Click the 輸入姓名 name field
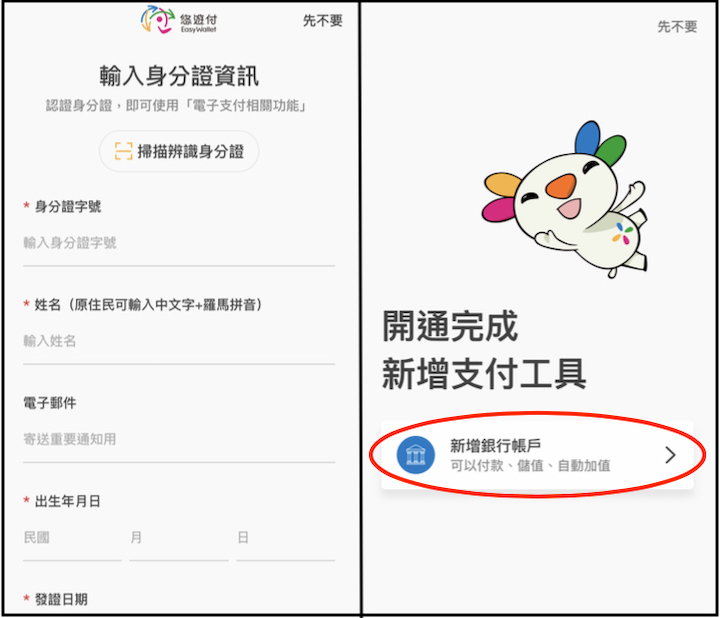The height and width of the screenshot is (618, 720). click(179, 342)
